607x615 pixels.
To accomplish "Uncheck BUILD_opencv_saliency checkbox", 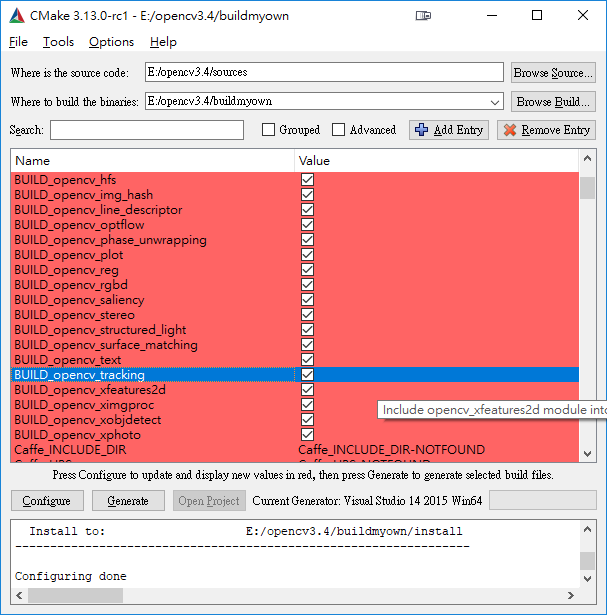I will click(307, 300).
